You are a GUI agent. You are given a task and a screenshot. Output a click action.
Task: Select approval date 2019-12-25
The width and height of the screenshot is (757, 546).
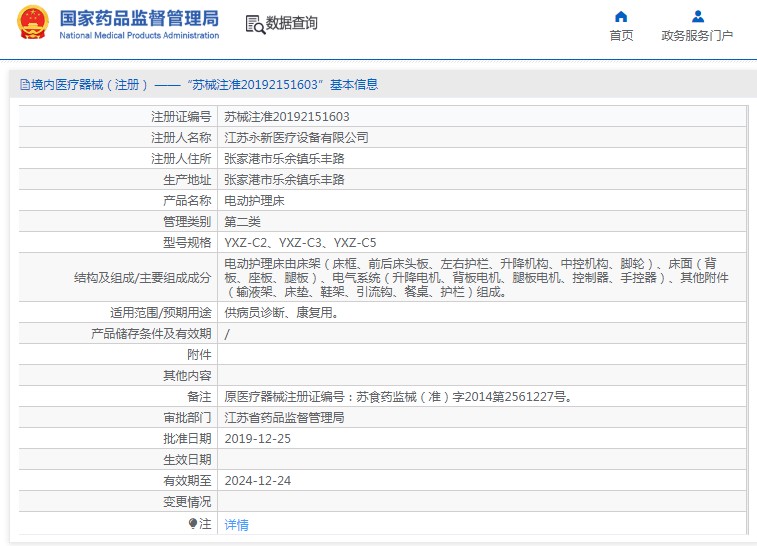pyautogui.click(x=258, y=439)
